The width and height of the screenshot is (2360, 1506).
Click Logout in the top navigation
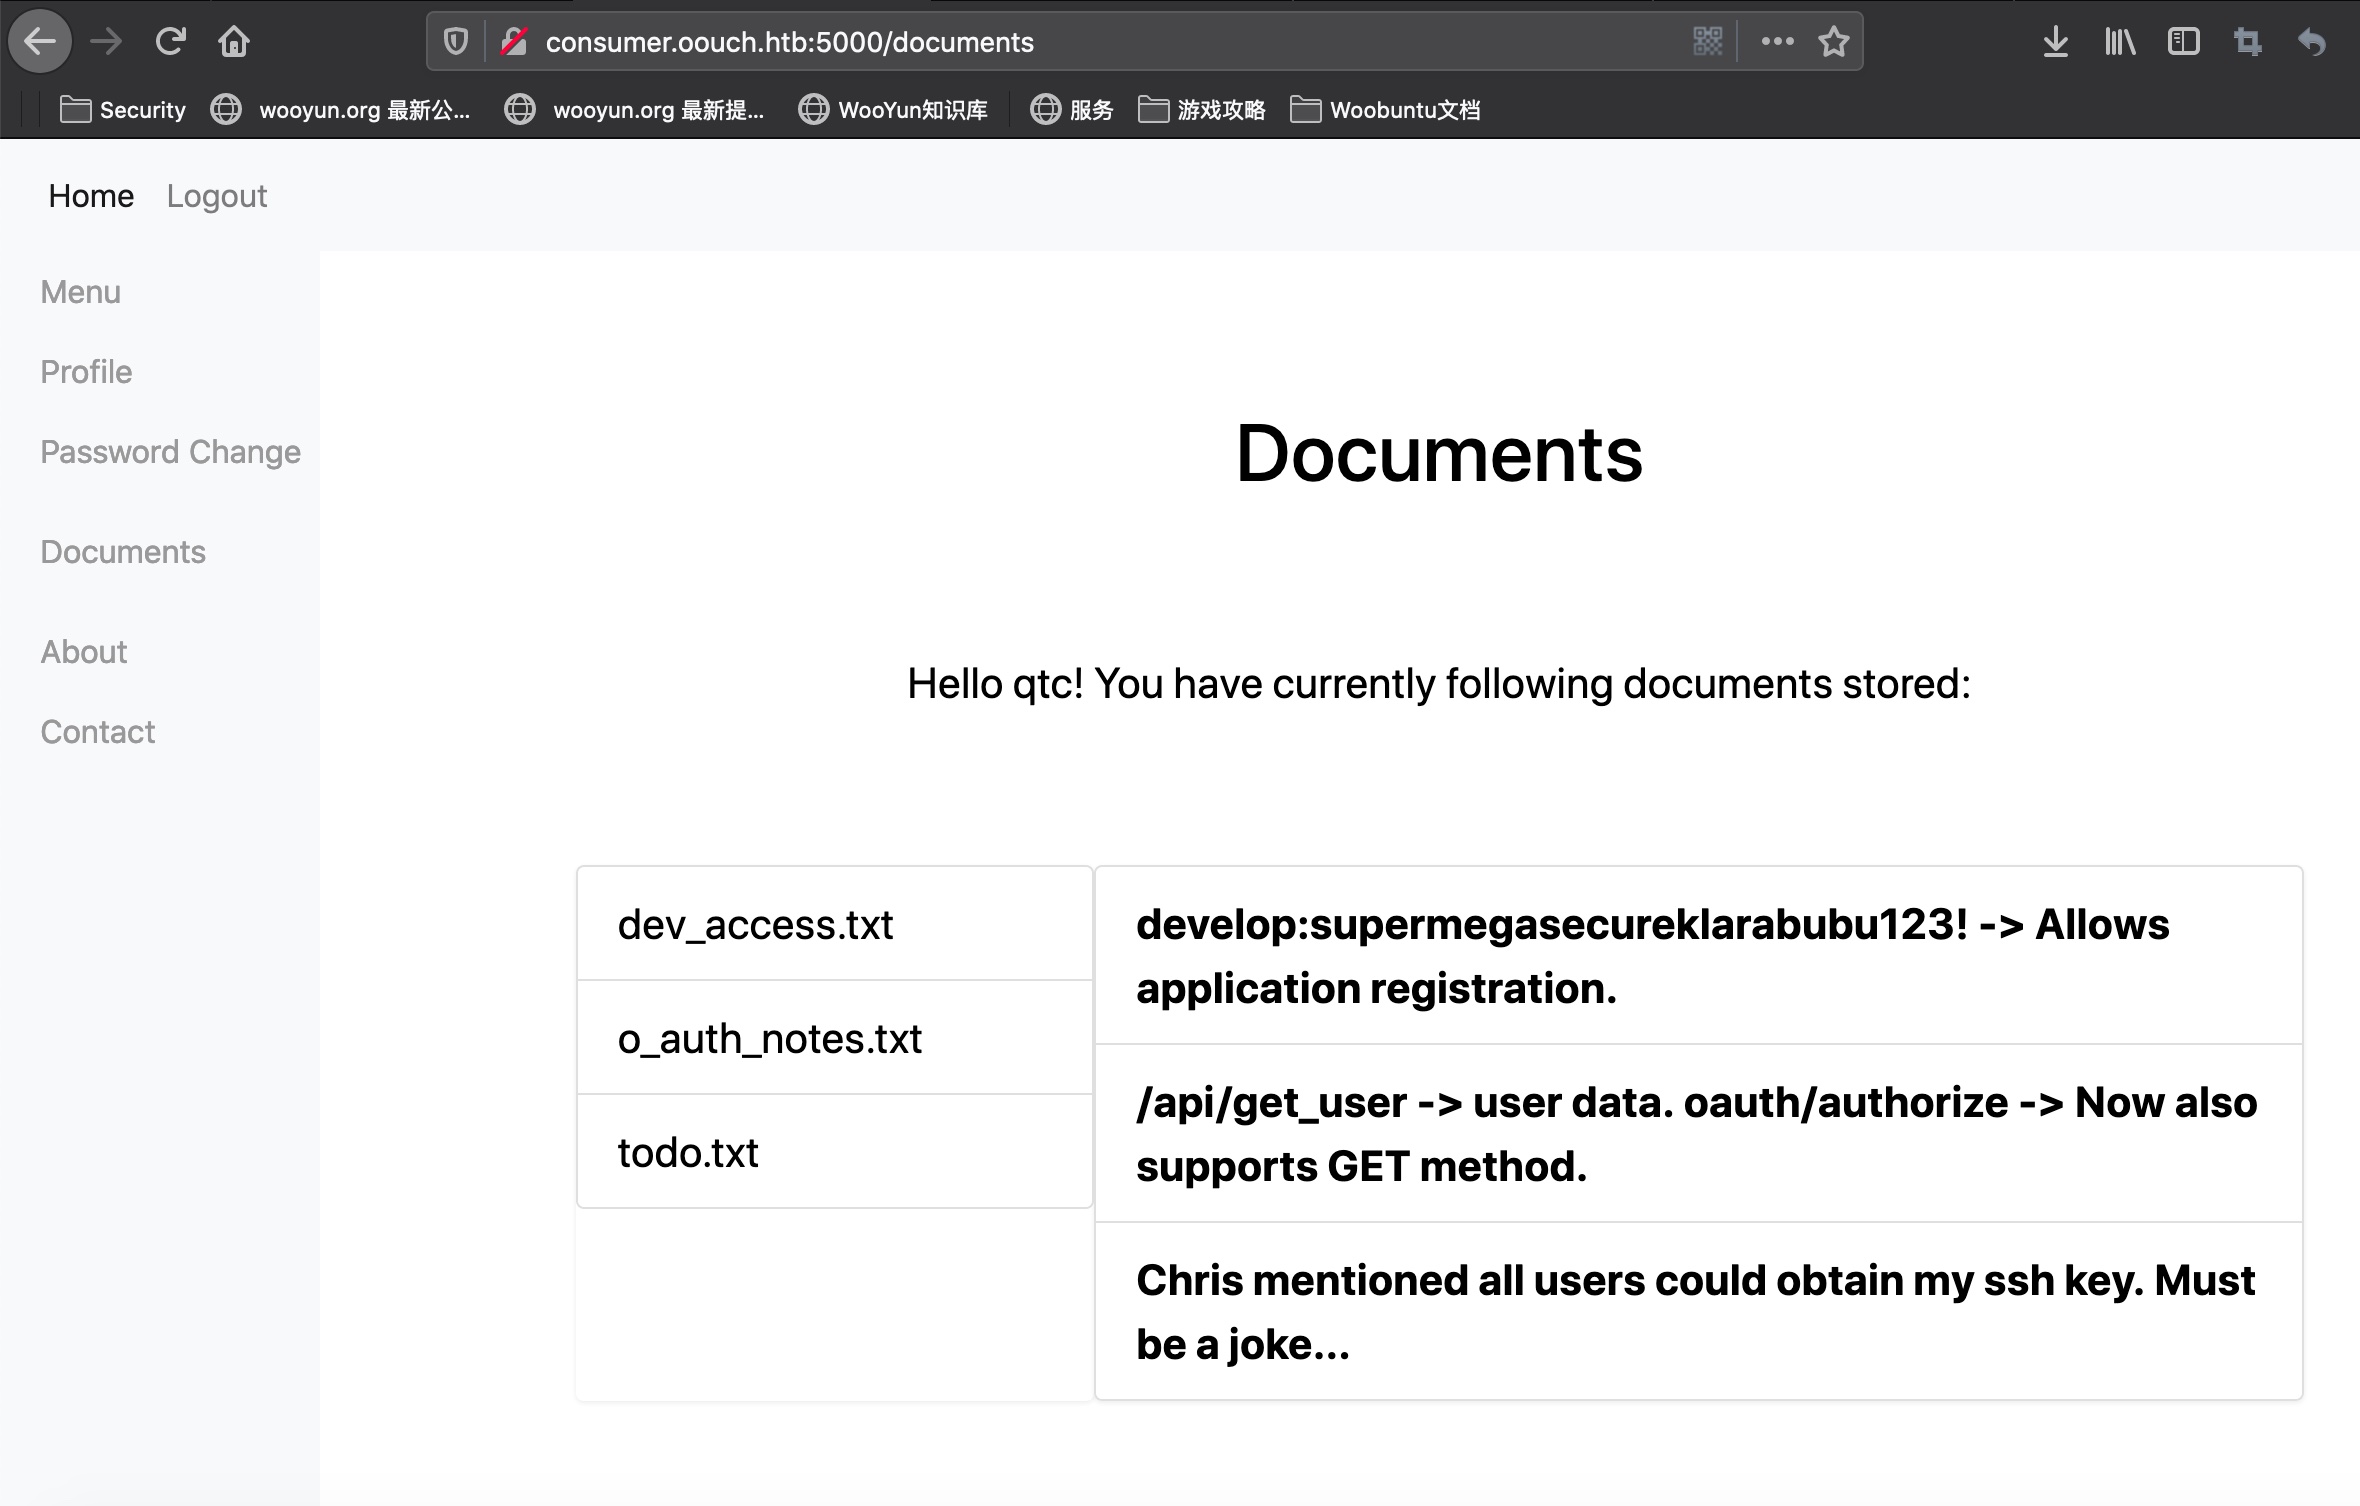point(217,196)
